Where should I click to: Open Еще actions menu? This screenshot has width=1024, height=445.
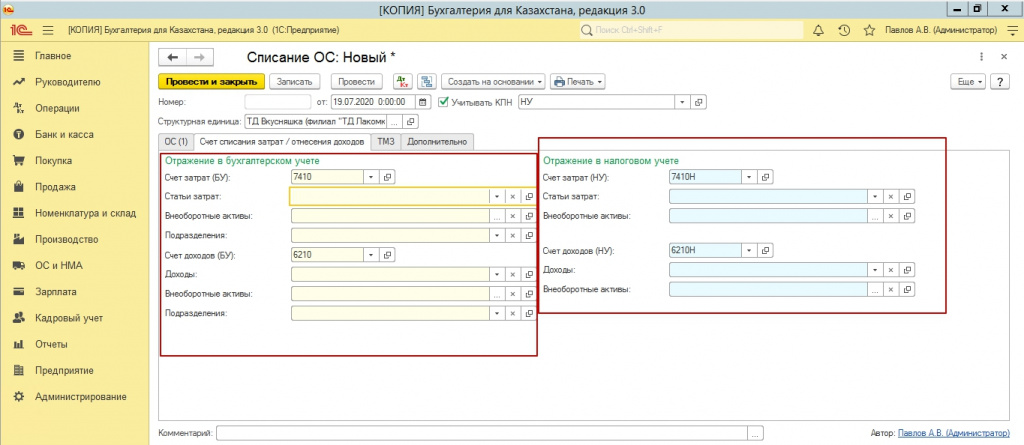click(970, 82)
